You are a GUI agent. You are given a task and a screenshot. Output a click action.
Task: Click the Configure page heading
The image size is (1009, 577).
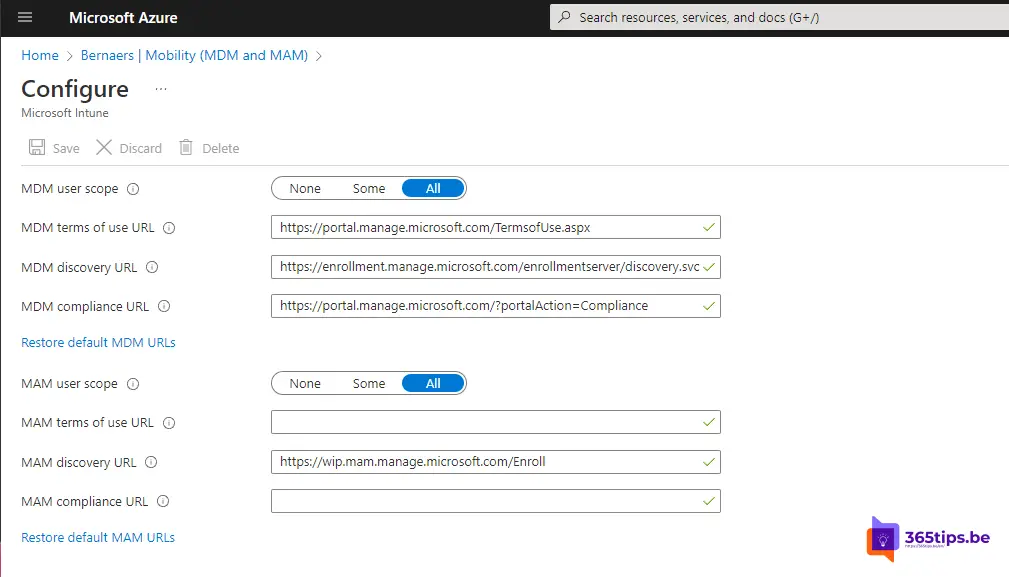tap(75, 89)
